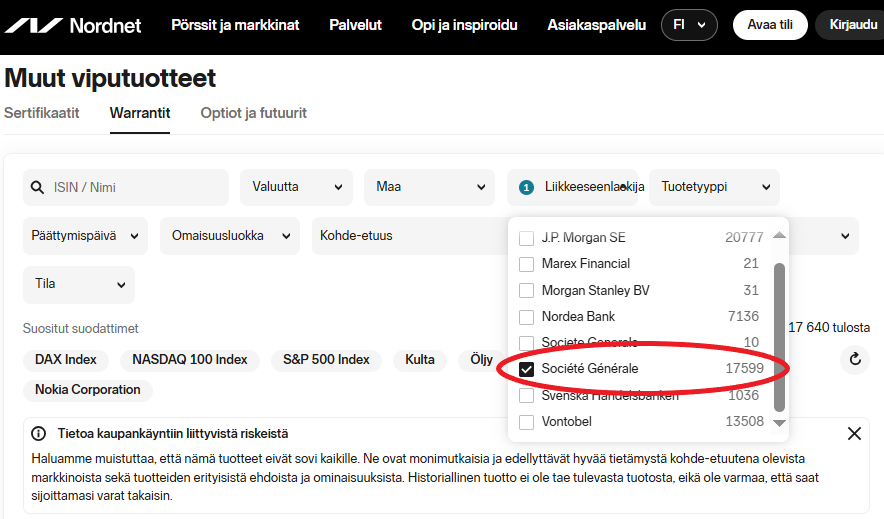The height and width of the screenshot is (519, 884).
Task: Open the Kohde-etuus filter
Action: point(410,236)
